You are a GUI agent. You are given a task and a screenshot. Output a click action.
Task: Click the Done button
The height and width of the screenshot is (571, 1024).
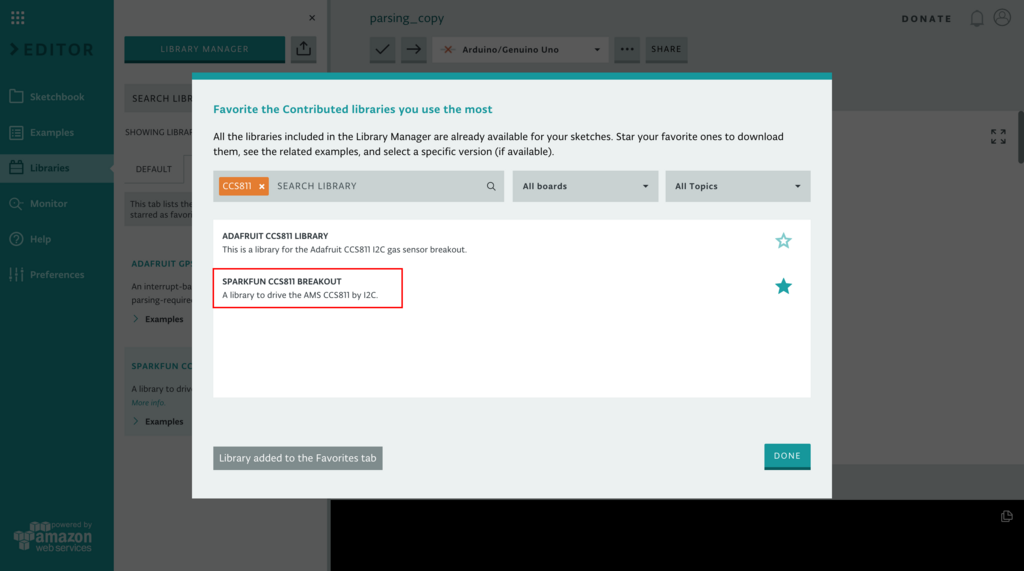tap(787, 456)
